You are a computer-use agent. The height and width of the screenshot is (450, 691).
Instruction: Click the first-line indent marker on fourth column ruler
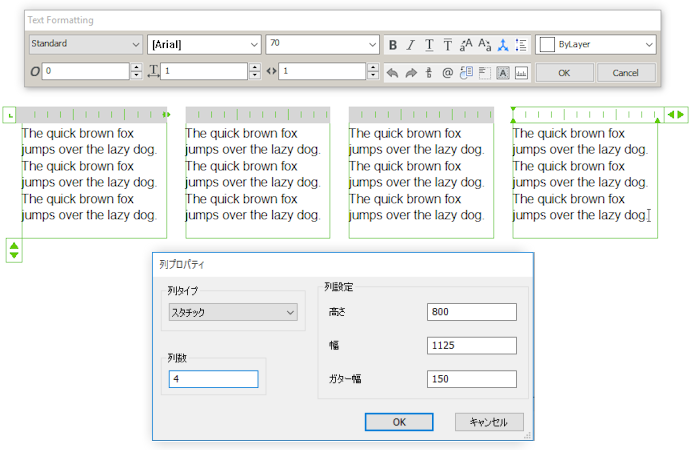click(x=513, y=109)
